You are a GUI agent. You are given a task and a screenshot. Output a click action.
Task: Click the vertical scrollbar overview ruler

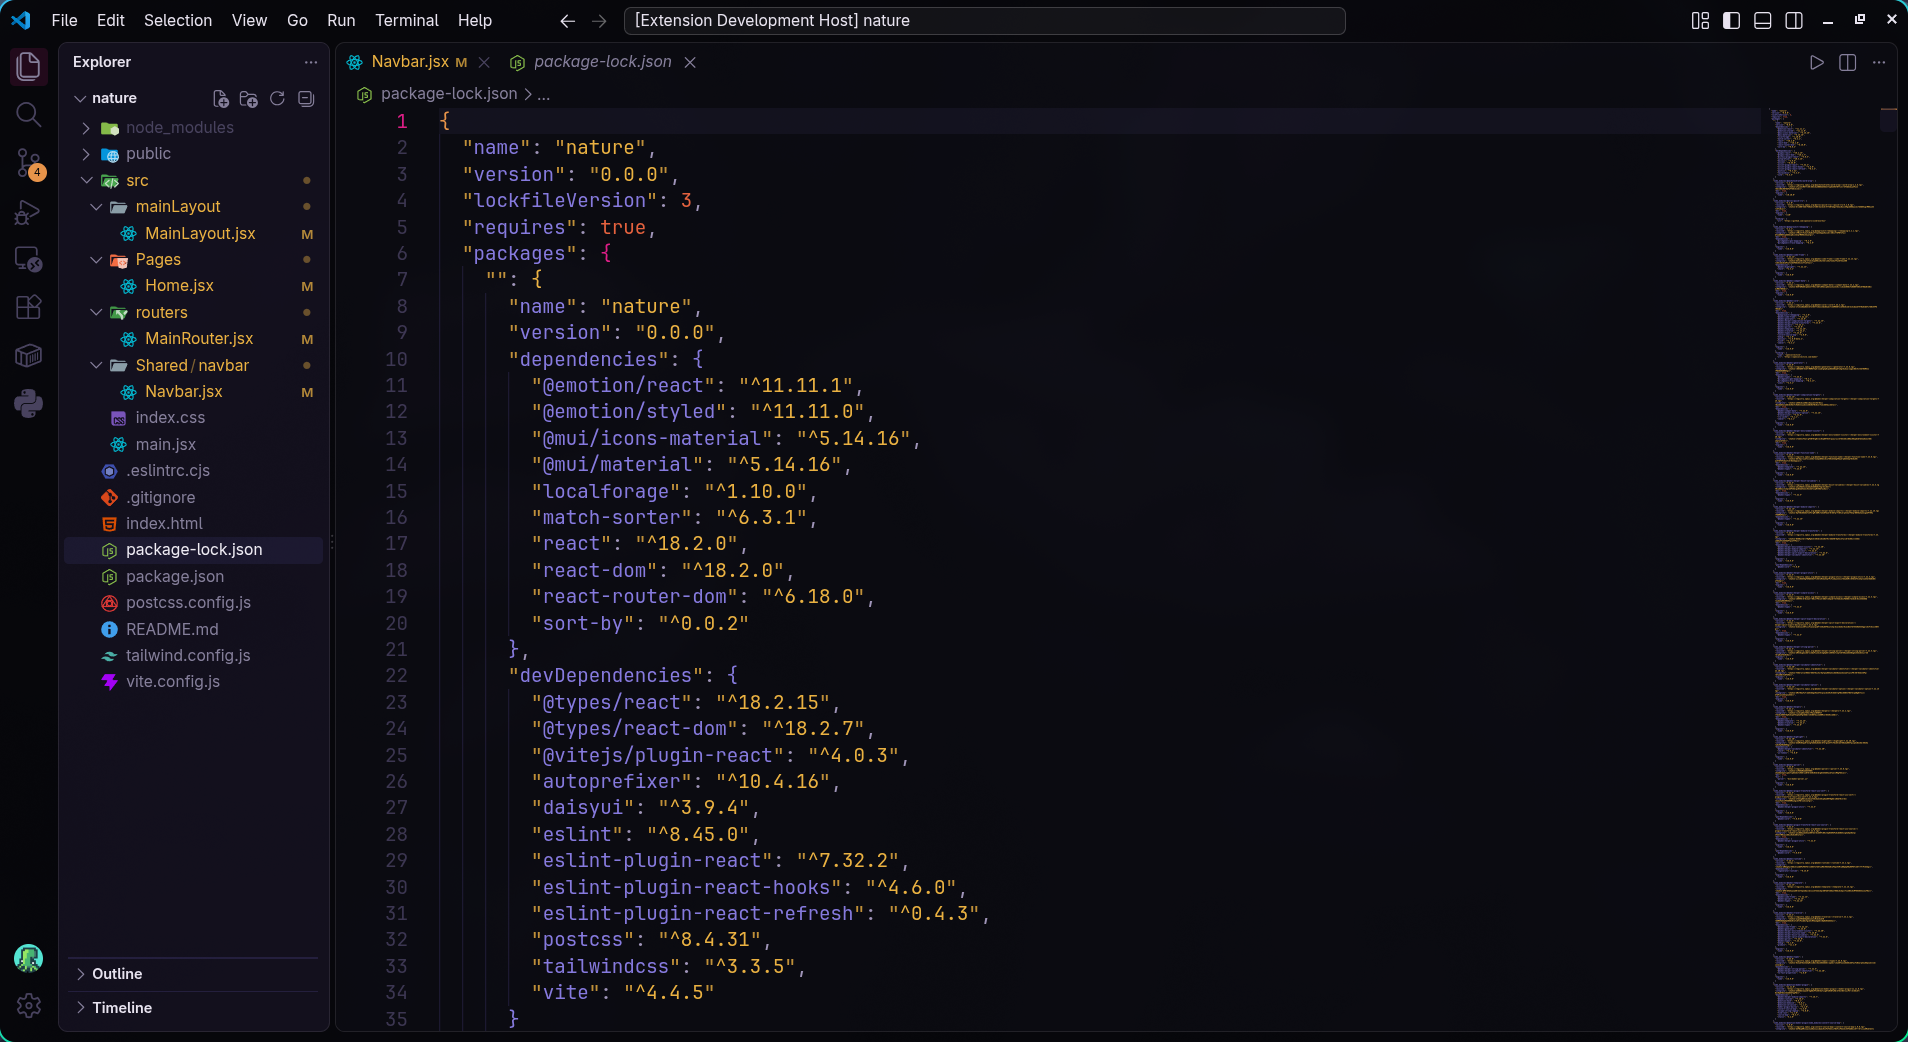1888,569
